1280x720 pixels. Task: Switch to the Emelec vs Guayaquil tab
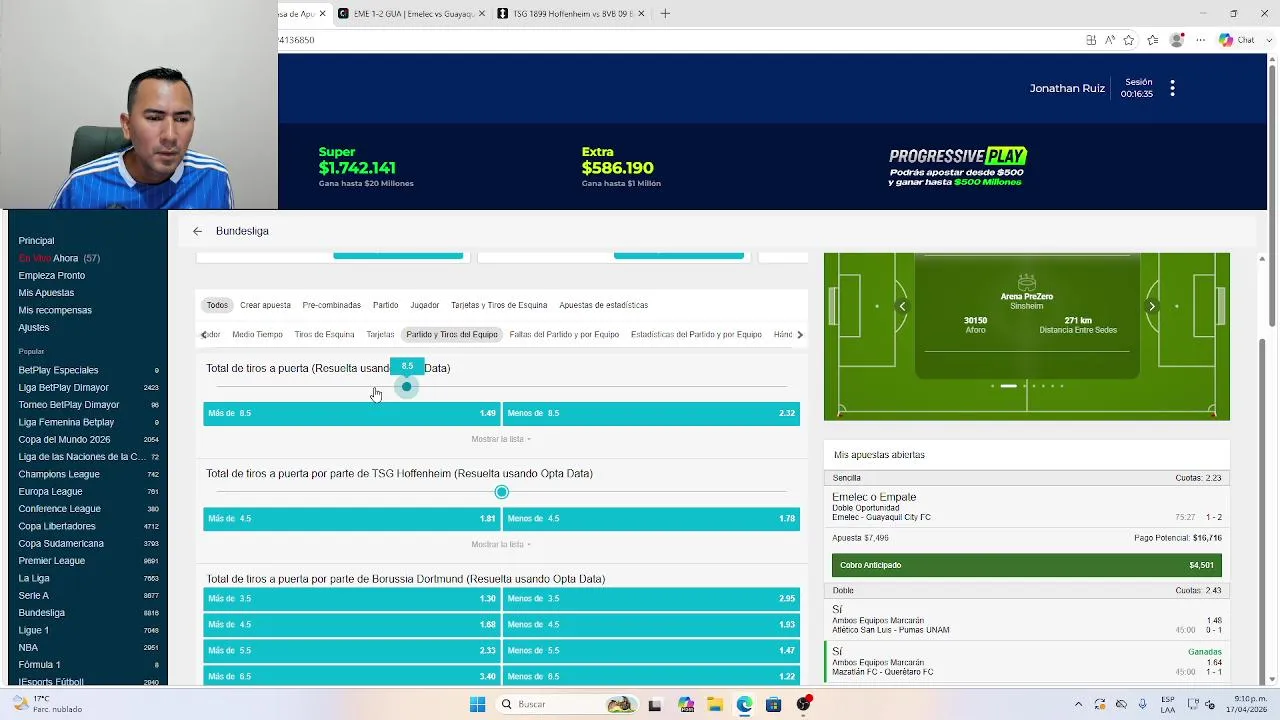412,14
